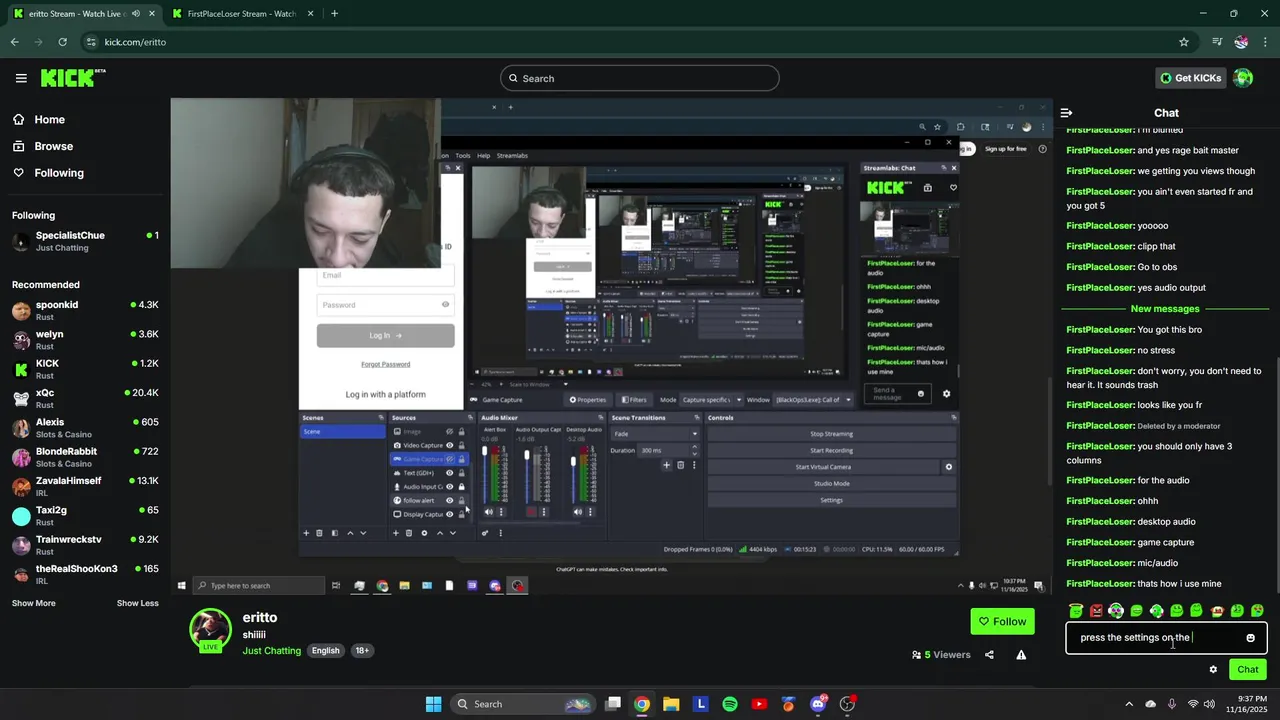Collapse the chat panel arrow icon
This screenshot has width=1280, height=720.
pos(1066,113)
